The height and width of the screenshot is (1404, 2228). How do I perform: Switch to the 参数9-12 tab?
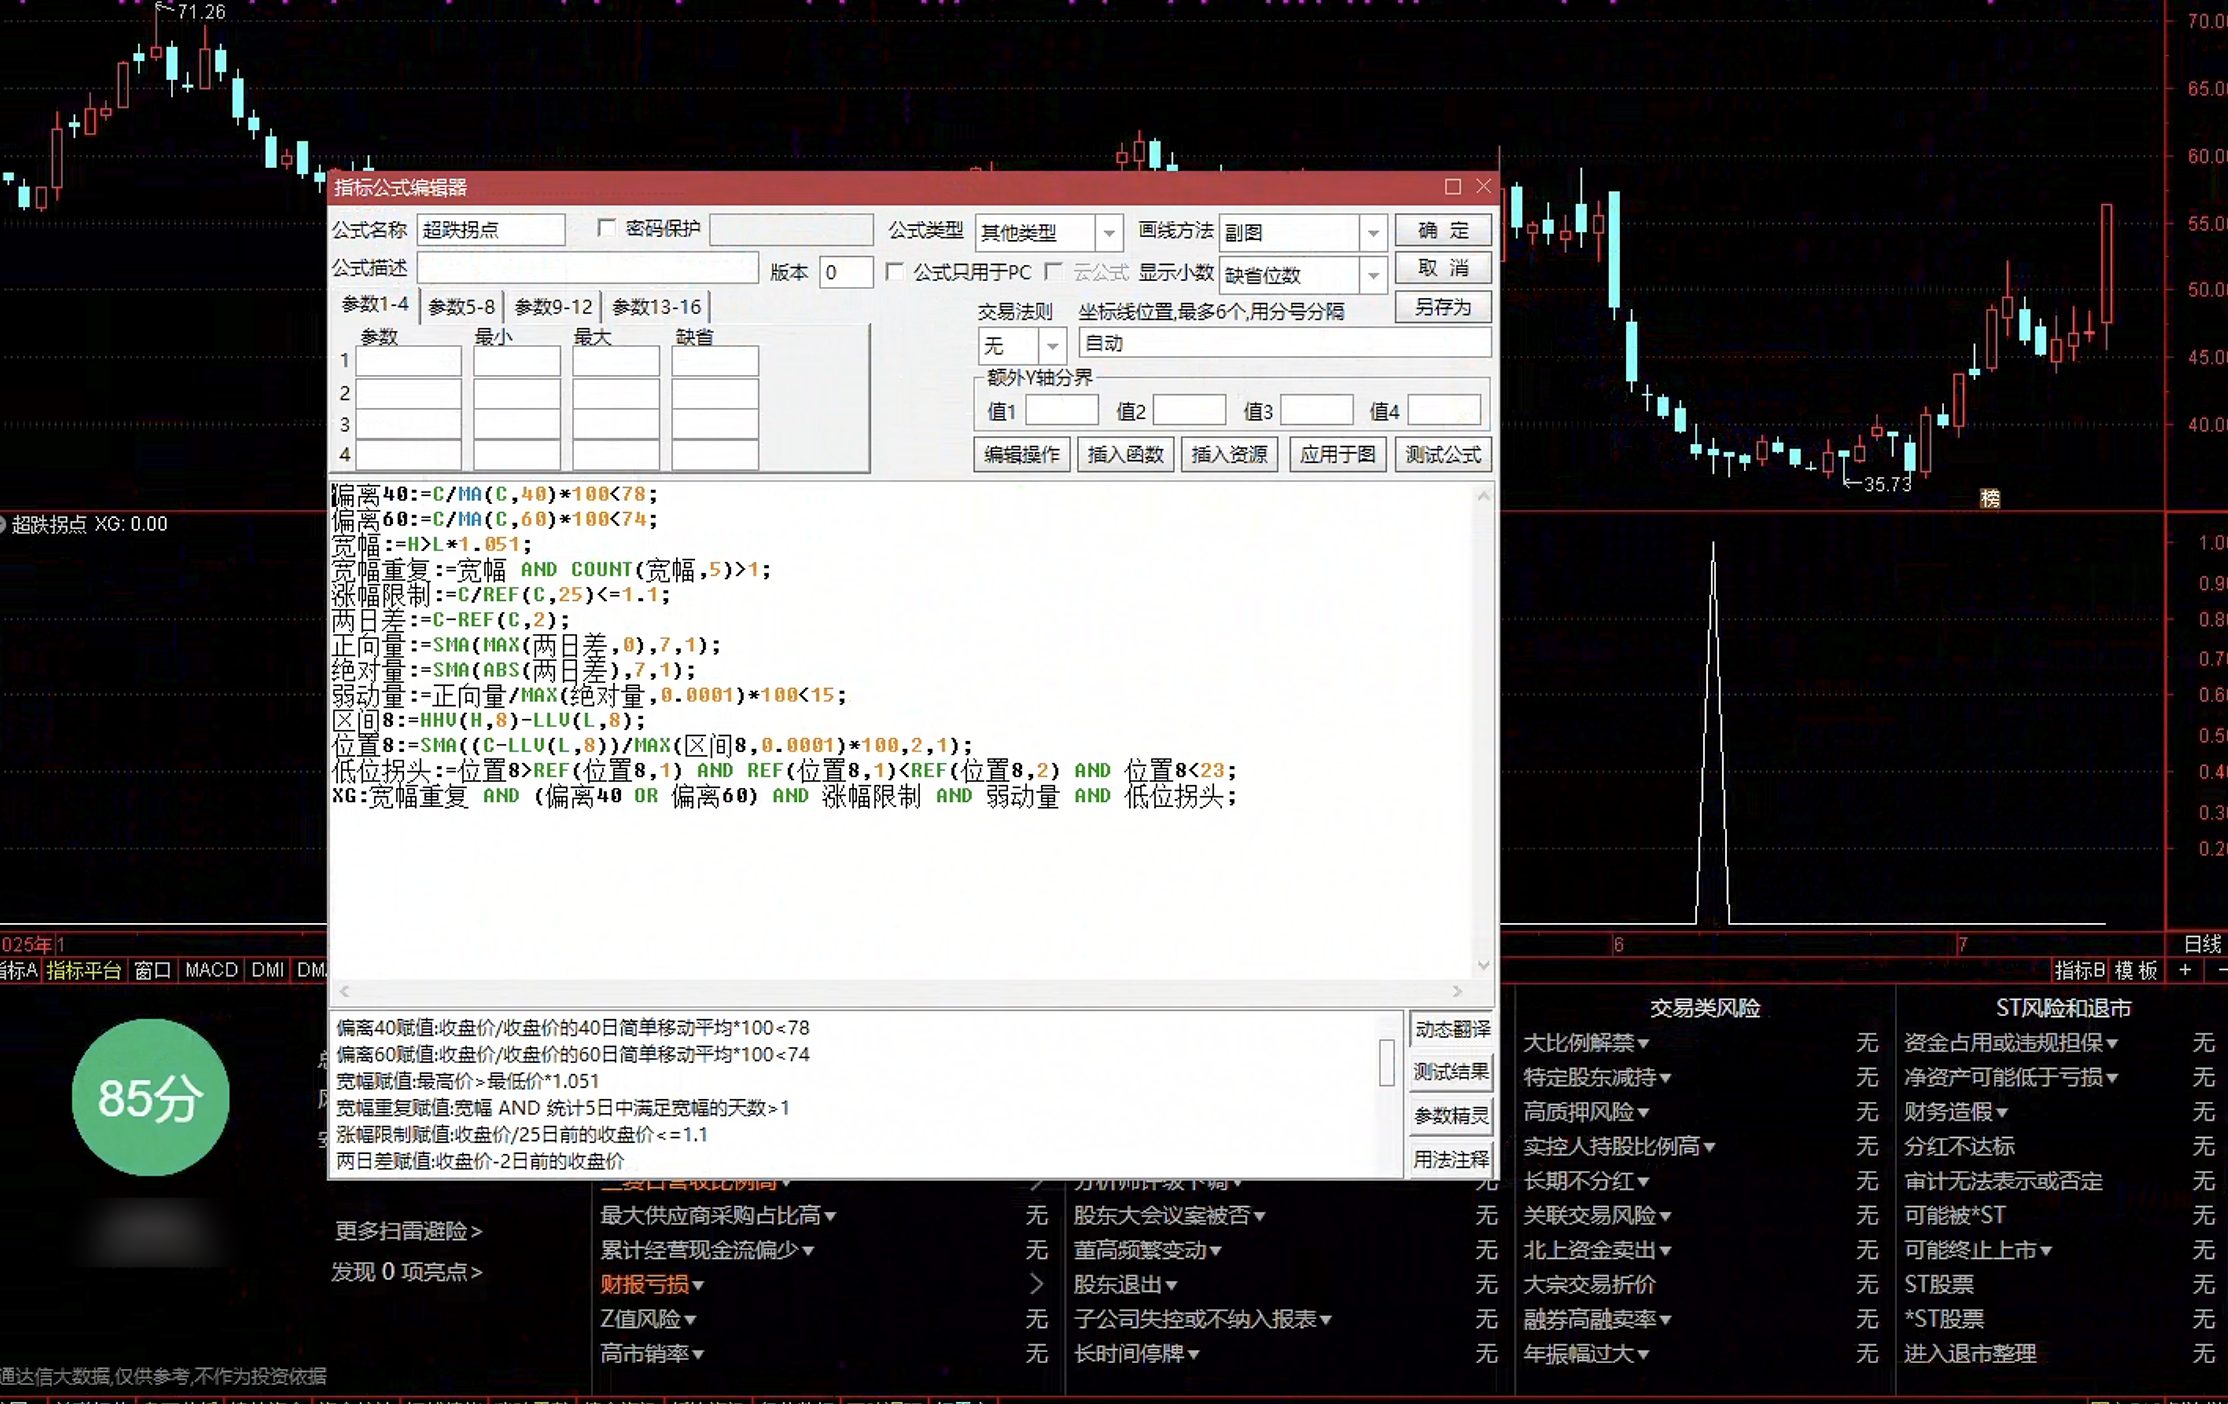(553, 307)
